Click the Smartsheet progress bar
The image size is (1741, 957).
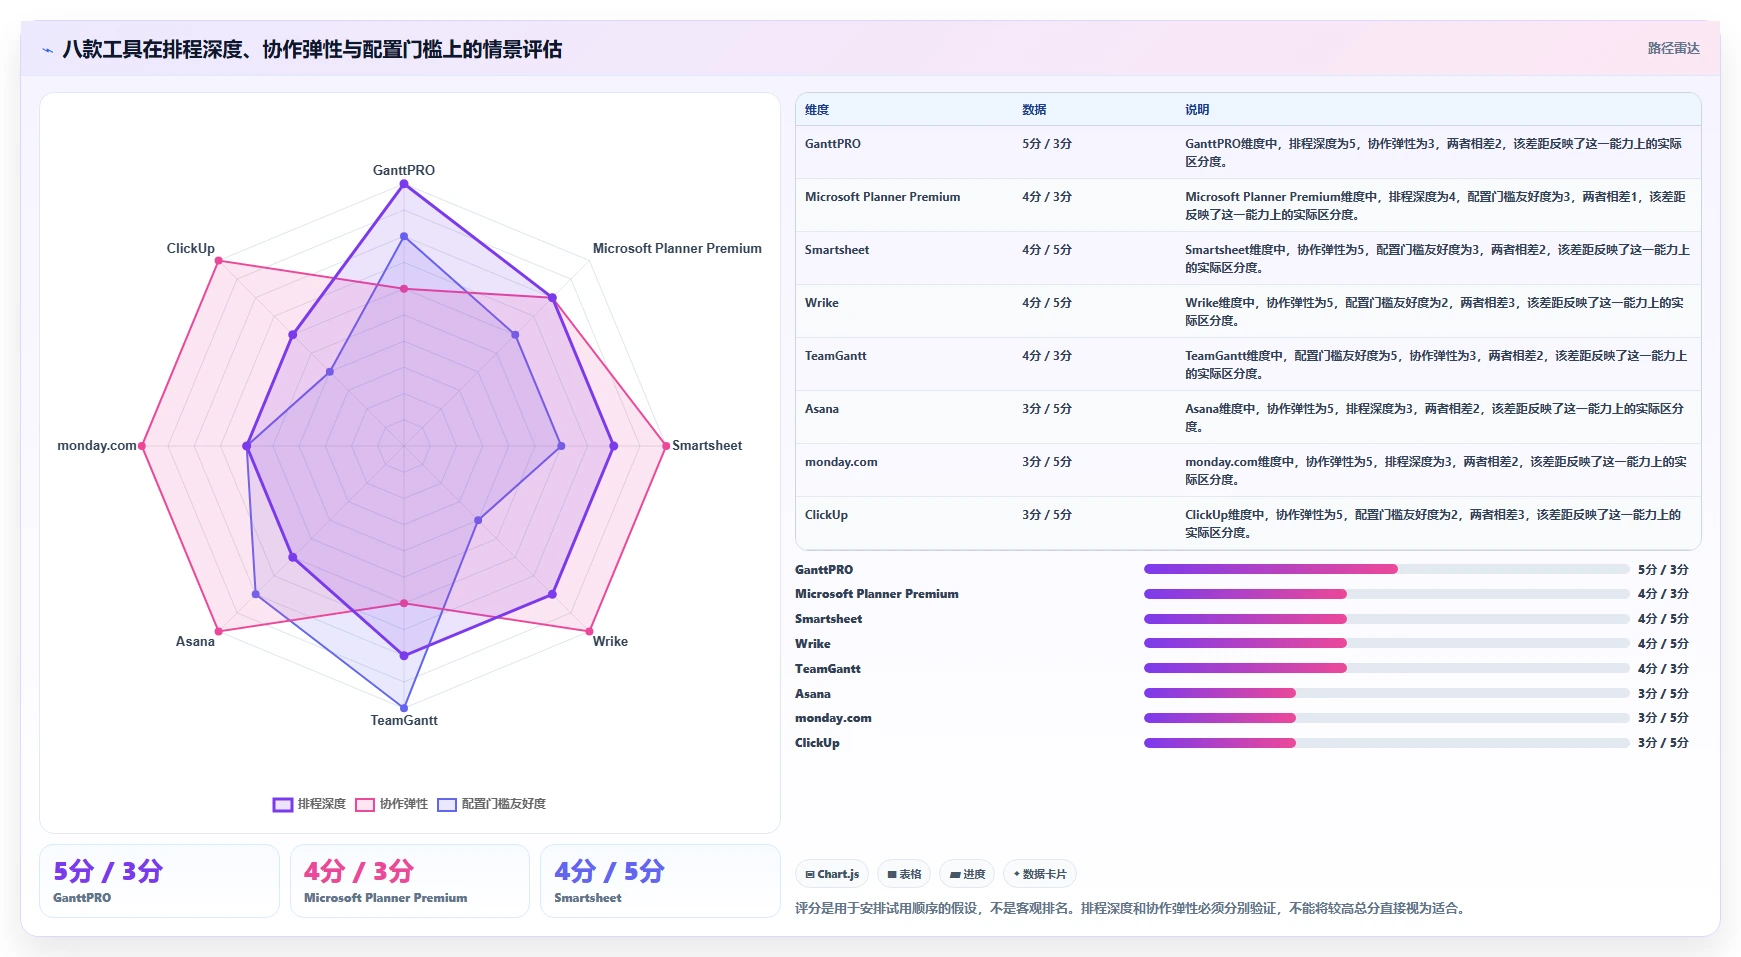click(x=1386, y=619)
